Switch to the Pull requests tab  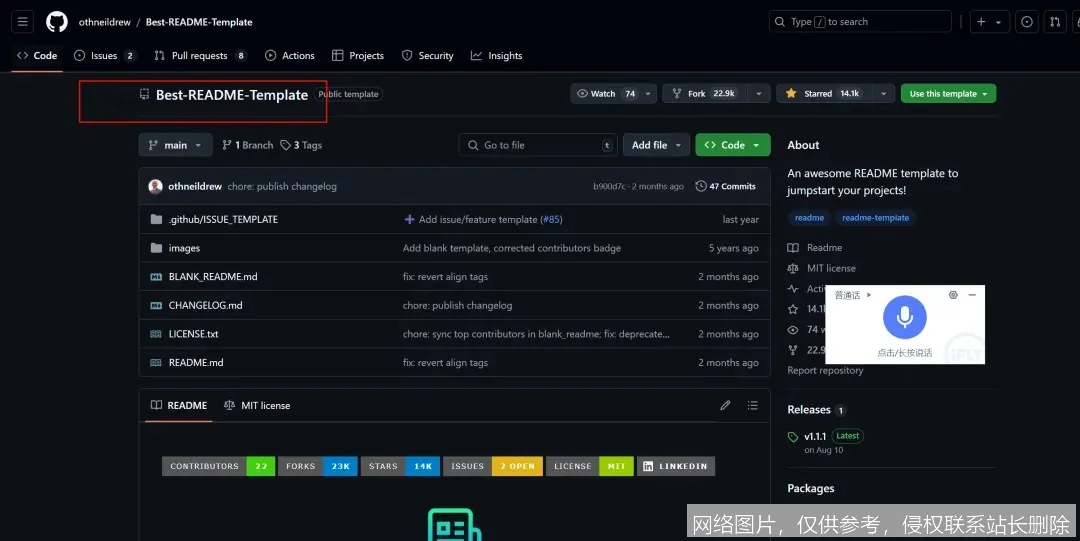tap(200, 56)
